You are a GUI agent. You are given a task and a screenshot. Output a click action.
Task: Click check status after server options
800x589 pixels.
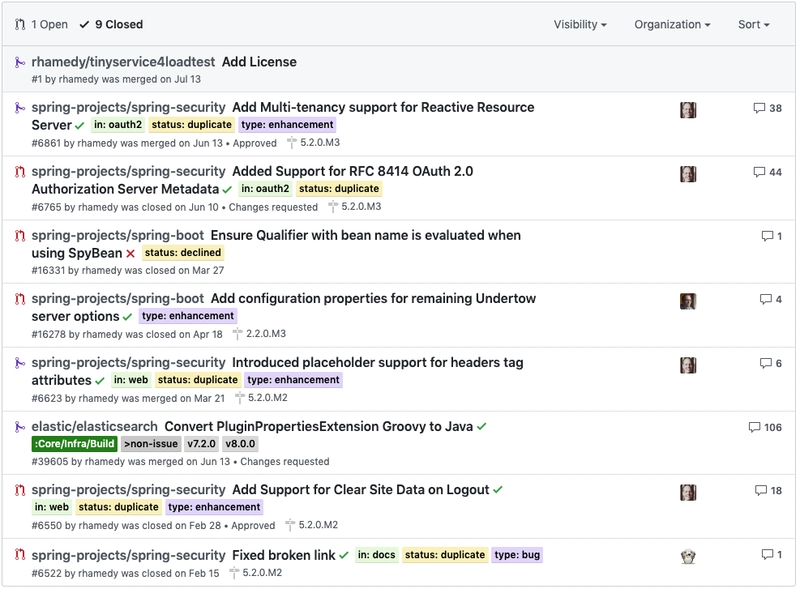(128, 317)
